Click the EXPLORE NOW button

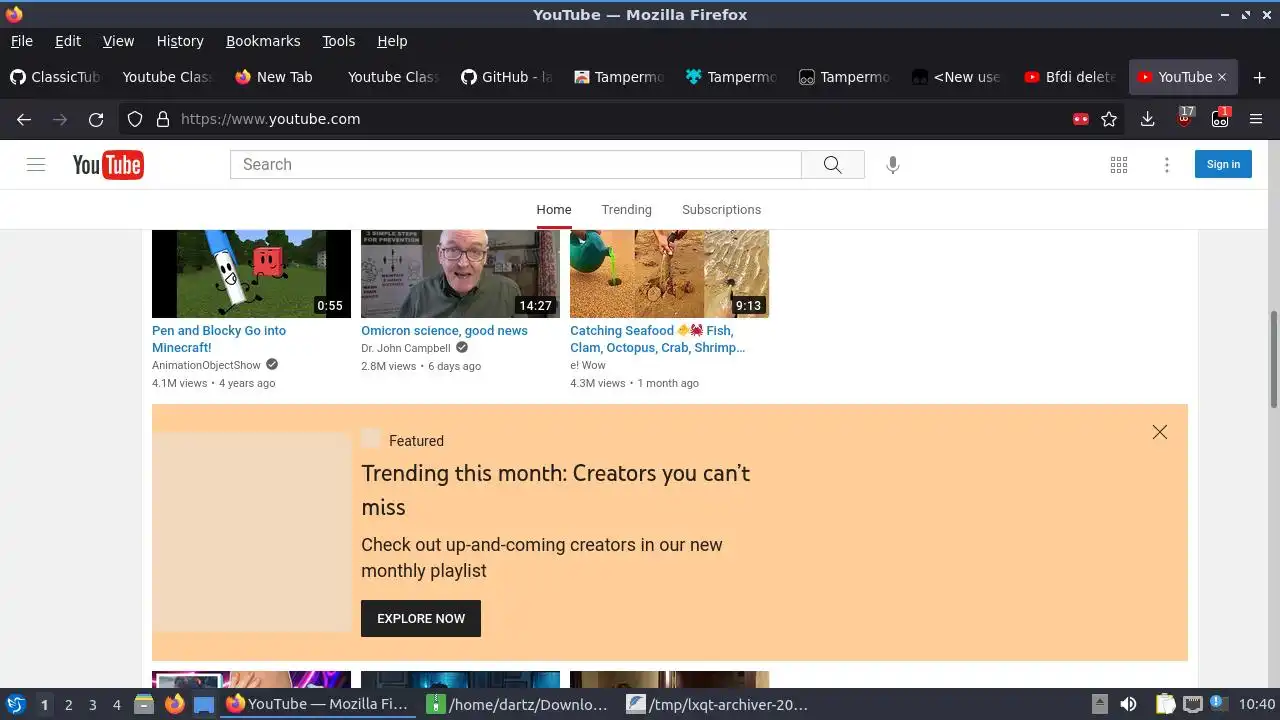(421, 618)
